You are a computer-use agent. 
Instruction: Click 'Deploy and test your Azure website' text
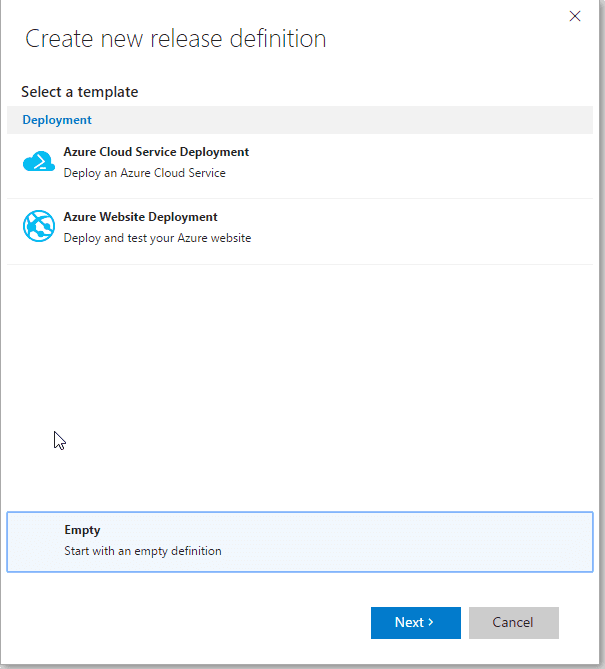pos(157,238)
